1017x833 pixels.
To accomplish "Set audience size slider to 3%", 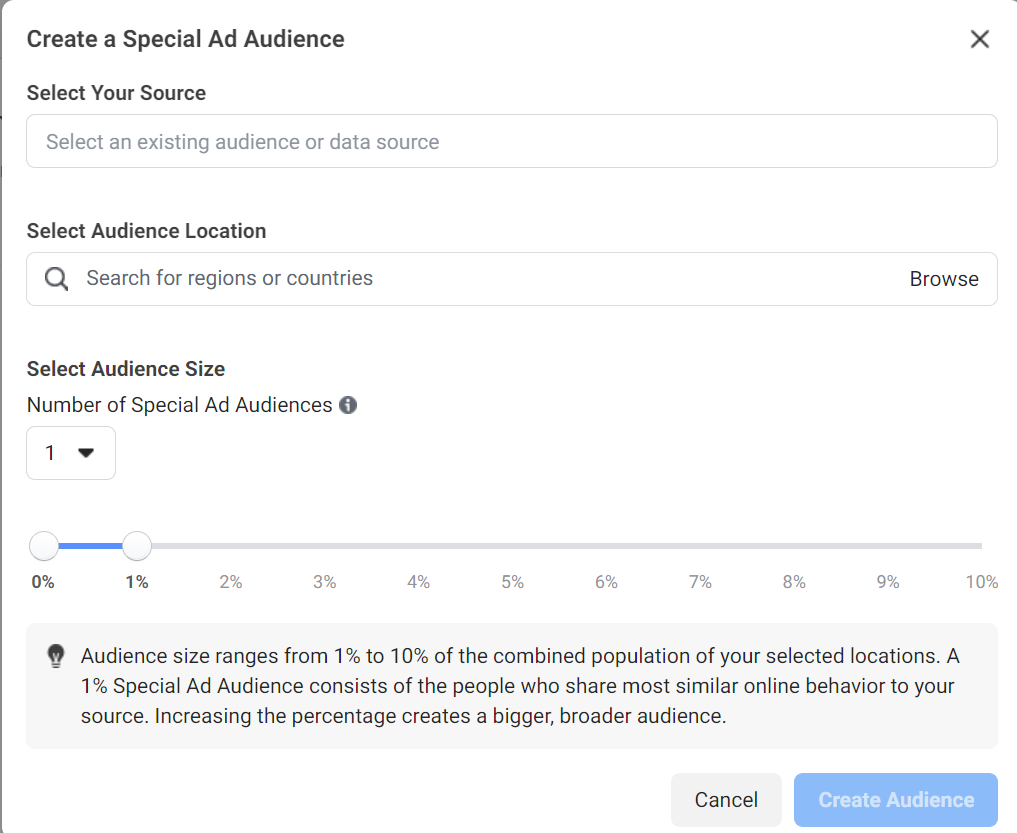I will 325,546.
